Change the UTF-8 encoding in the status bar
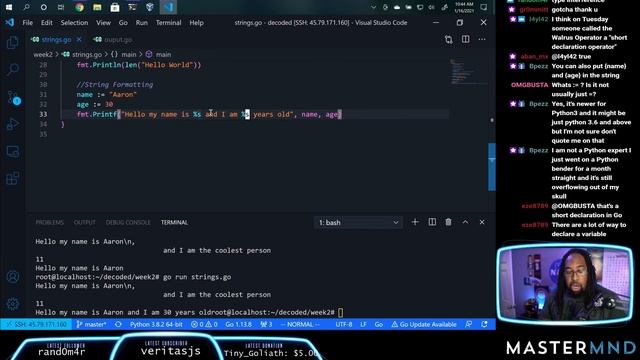The width and height of the screenshot is (640, 360). tap(344, 324)
